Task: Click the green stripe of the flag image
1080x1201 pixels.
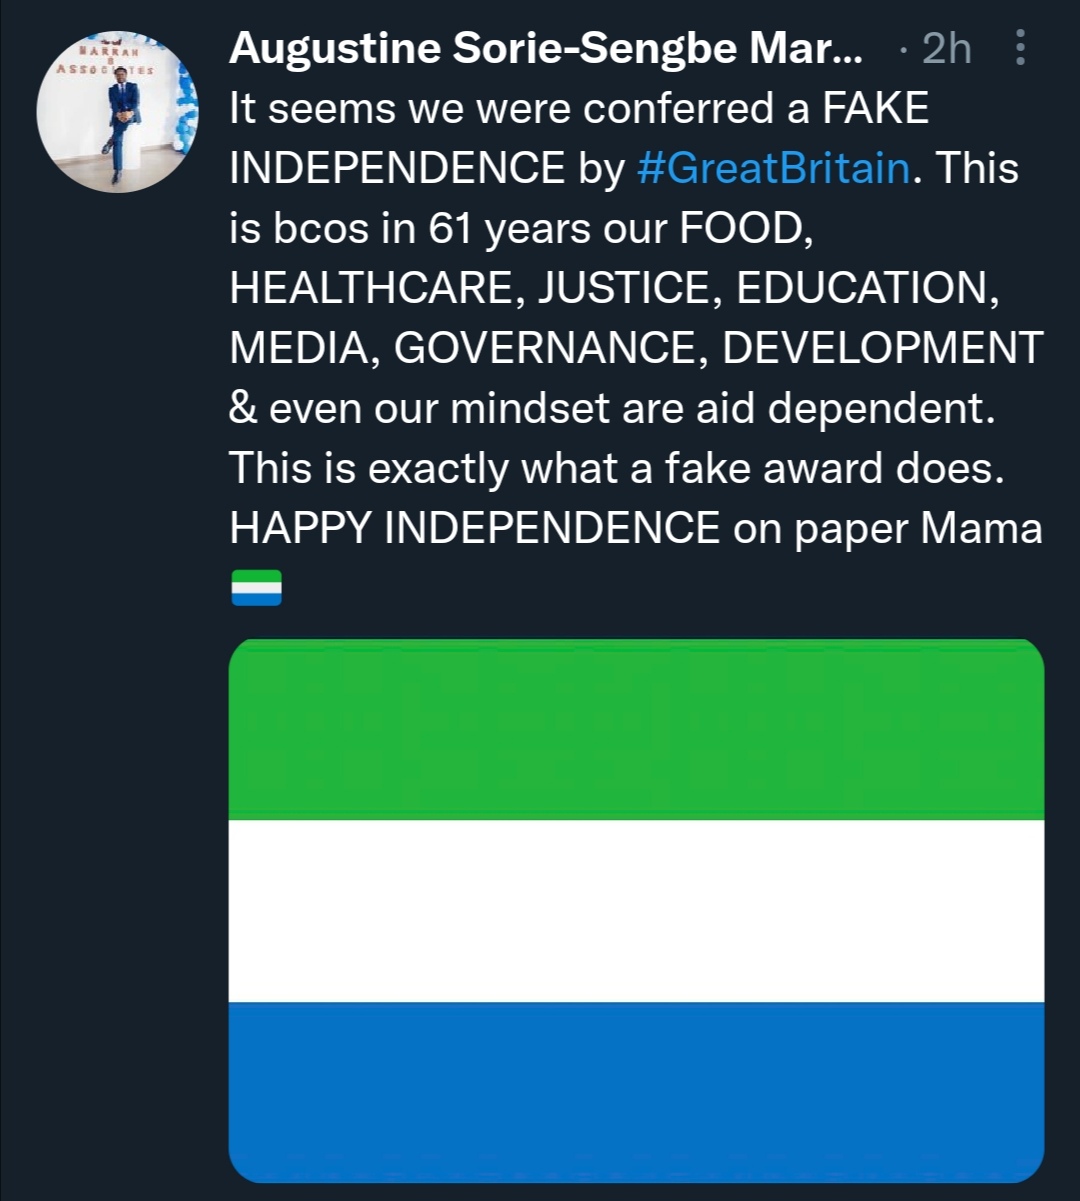Action: pos(636,729)
